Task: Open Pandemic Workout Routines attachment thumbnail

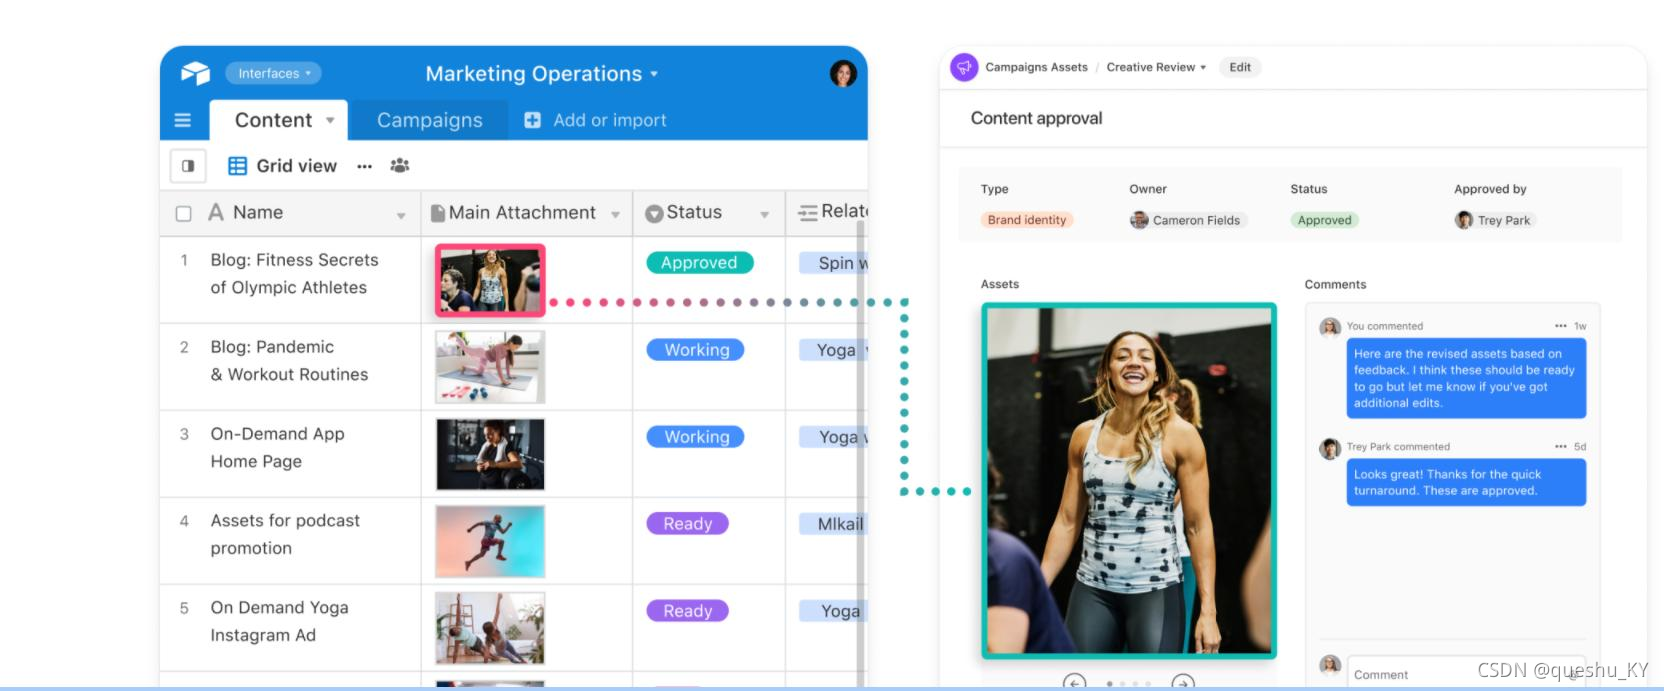Action: 490,367
